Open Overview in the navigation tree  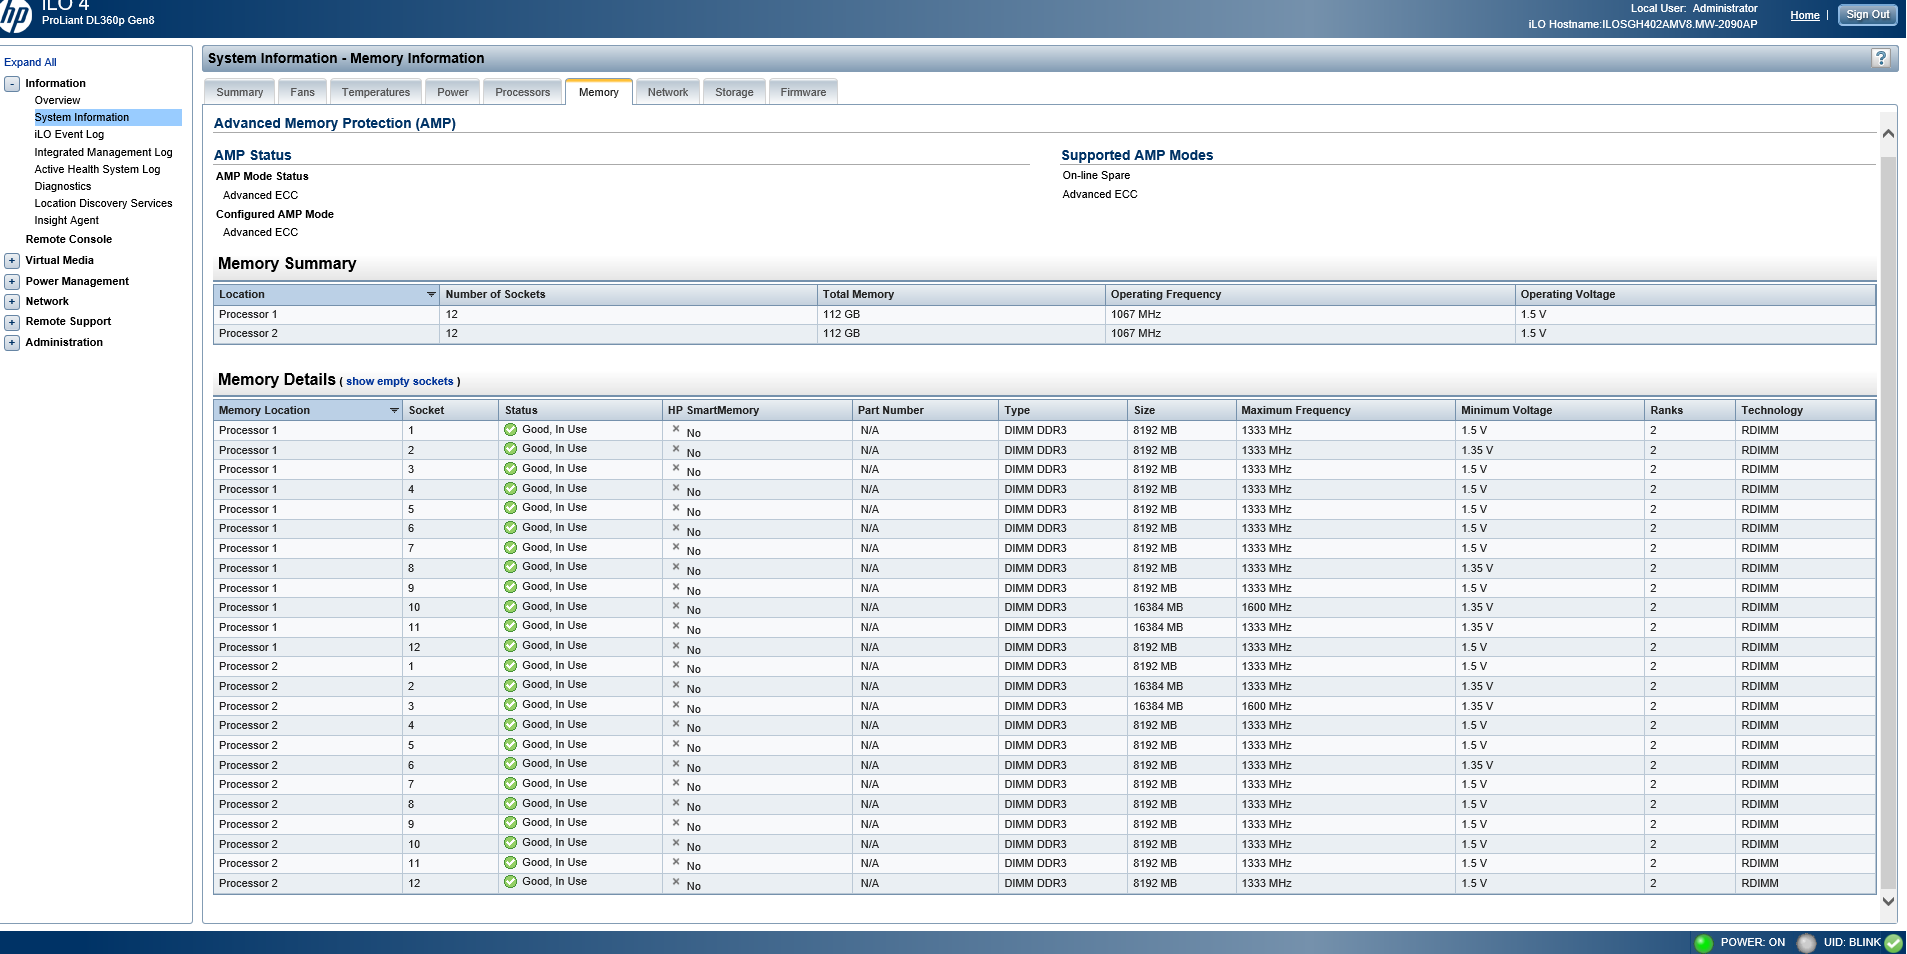58,100
